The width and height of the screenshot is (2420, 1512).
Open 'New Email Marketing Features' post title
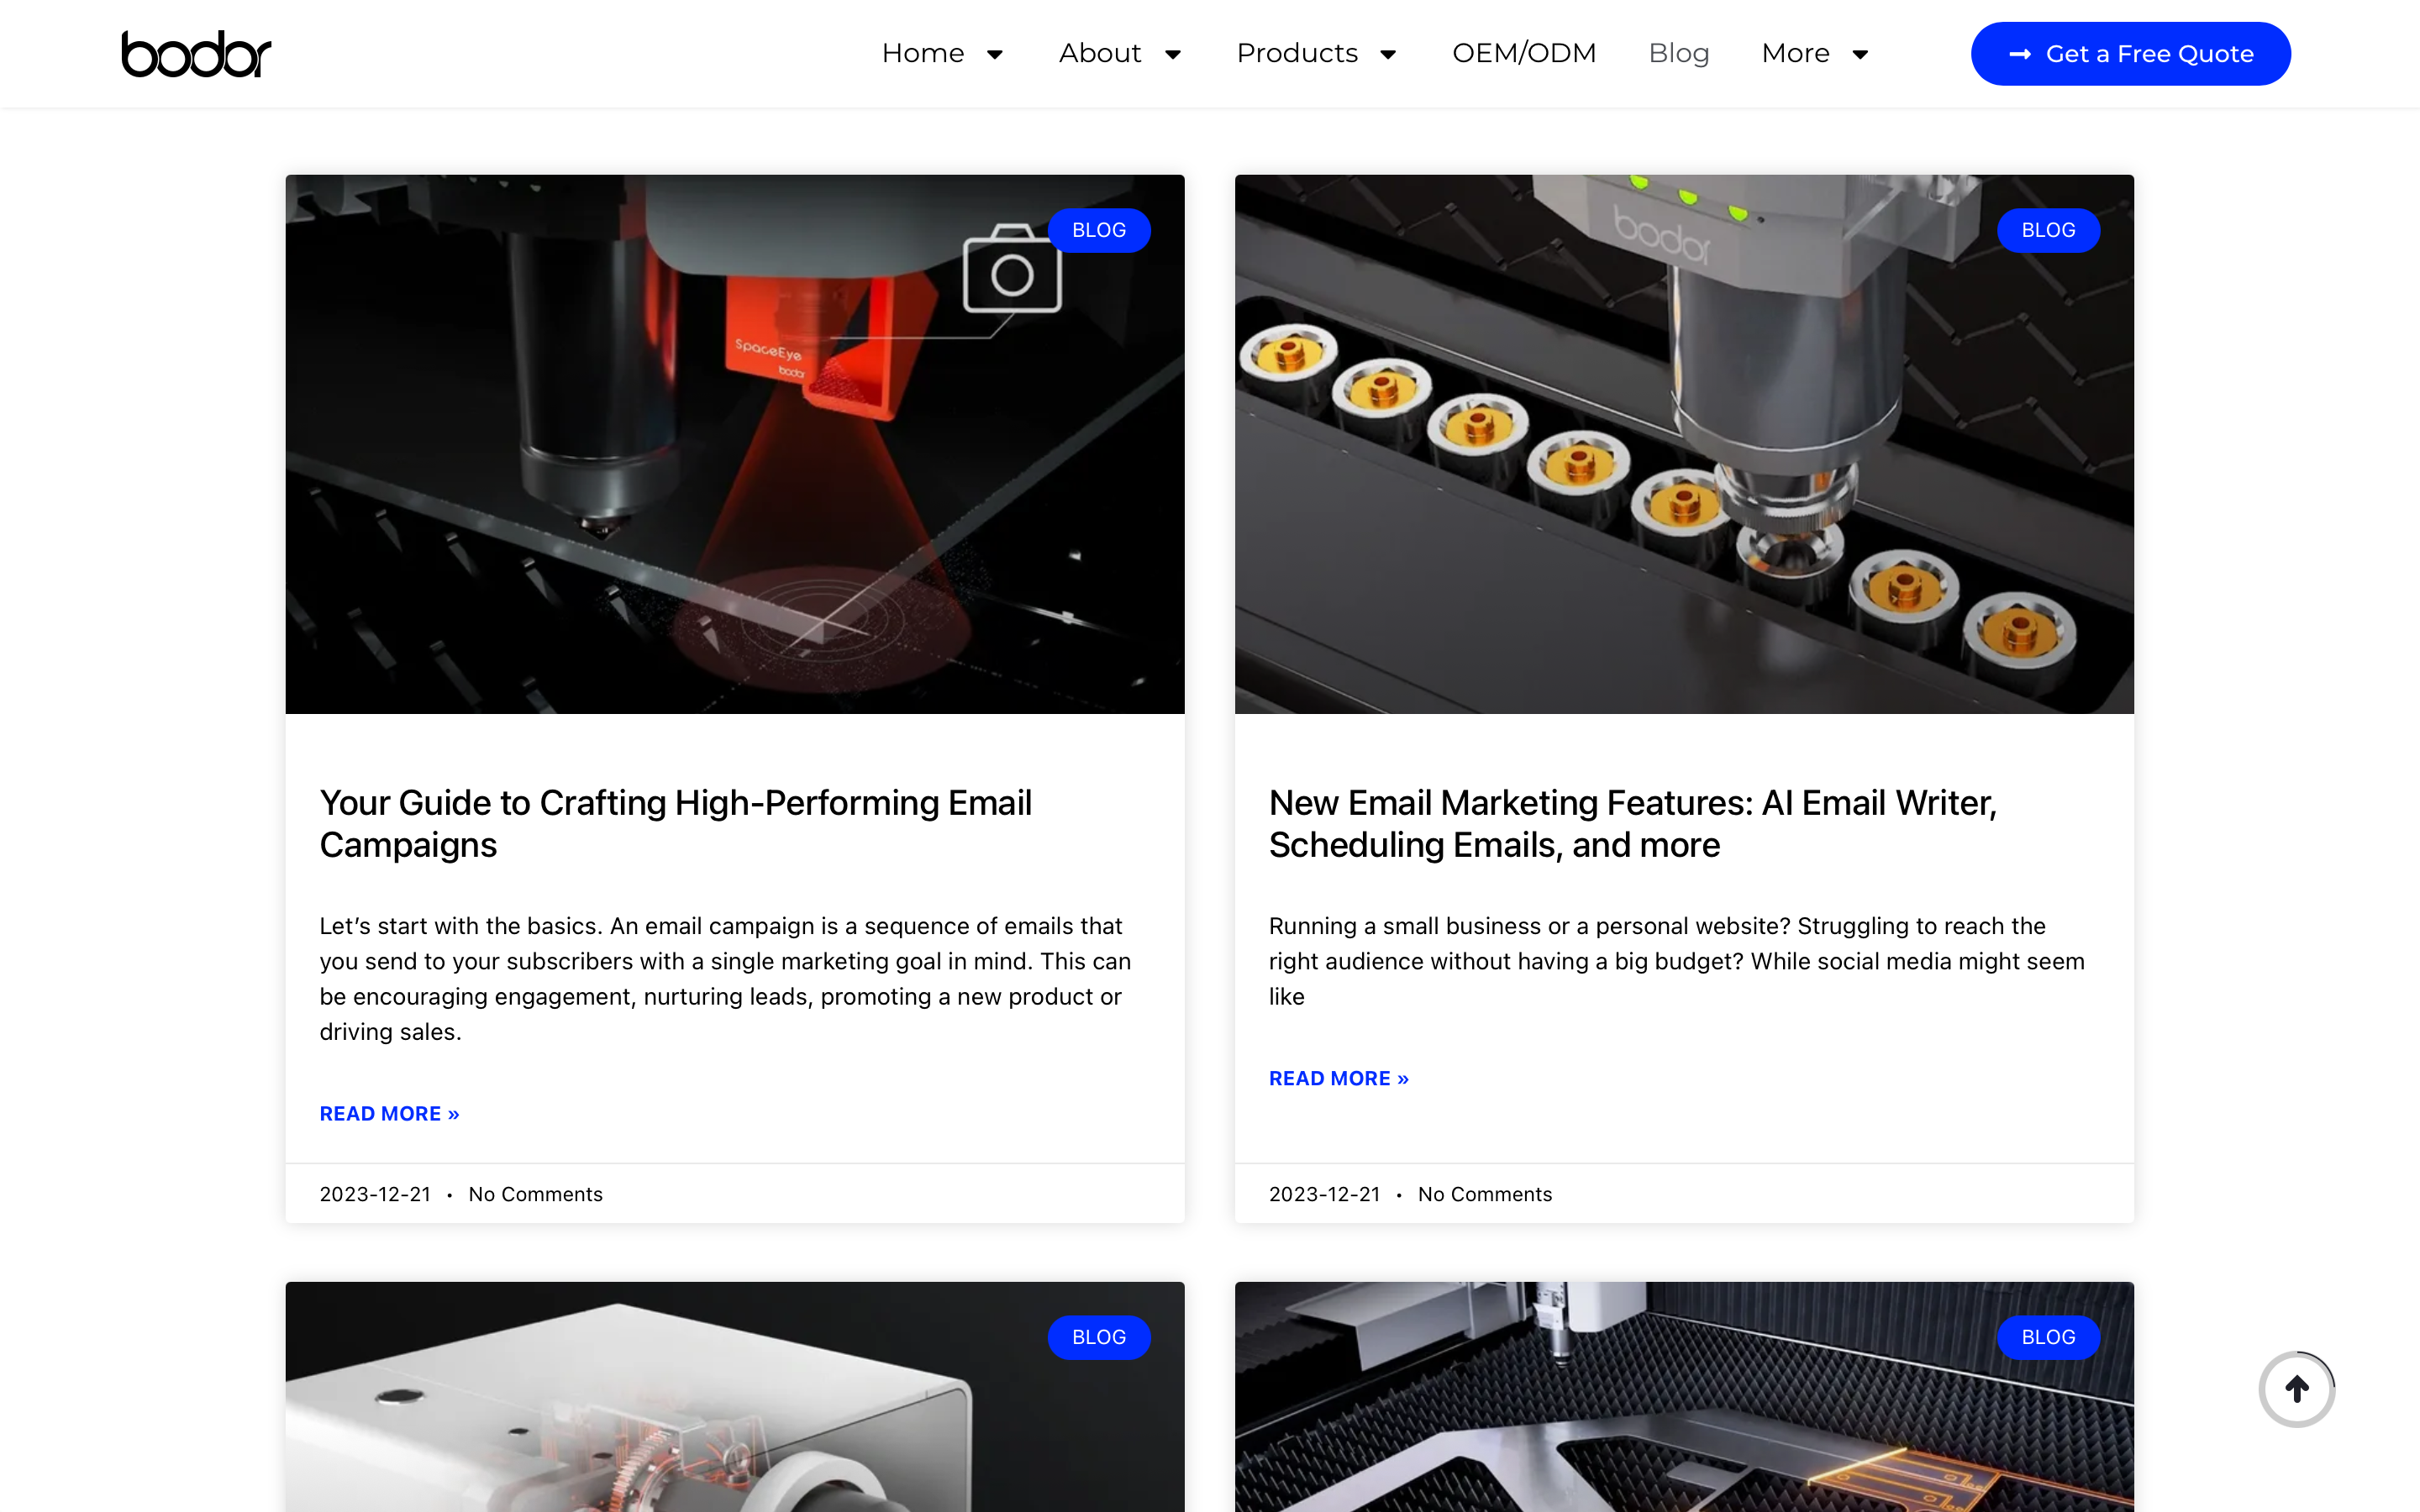[1632, 823]
